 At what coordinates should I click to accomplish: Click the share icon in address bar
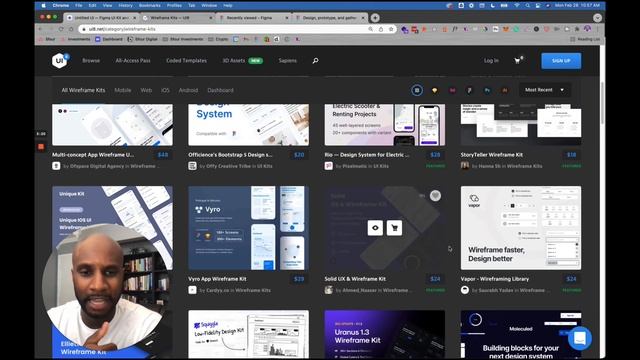point(381,29)
